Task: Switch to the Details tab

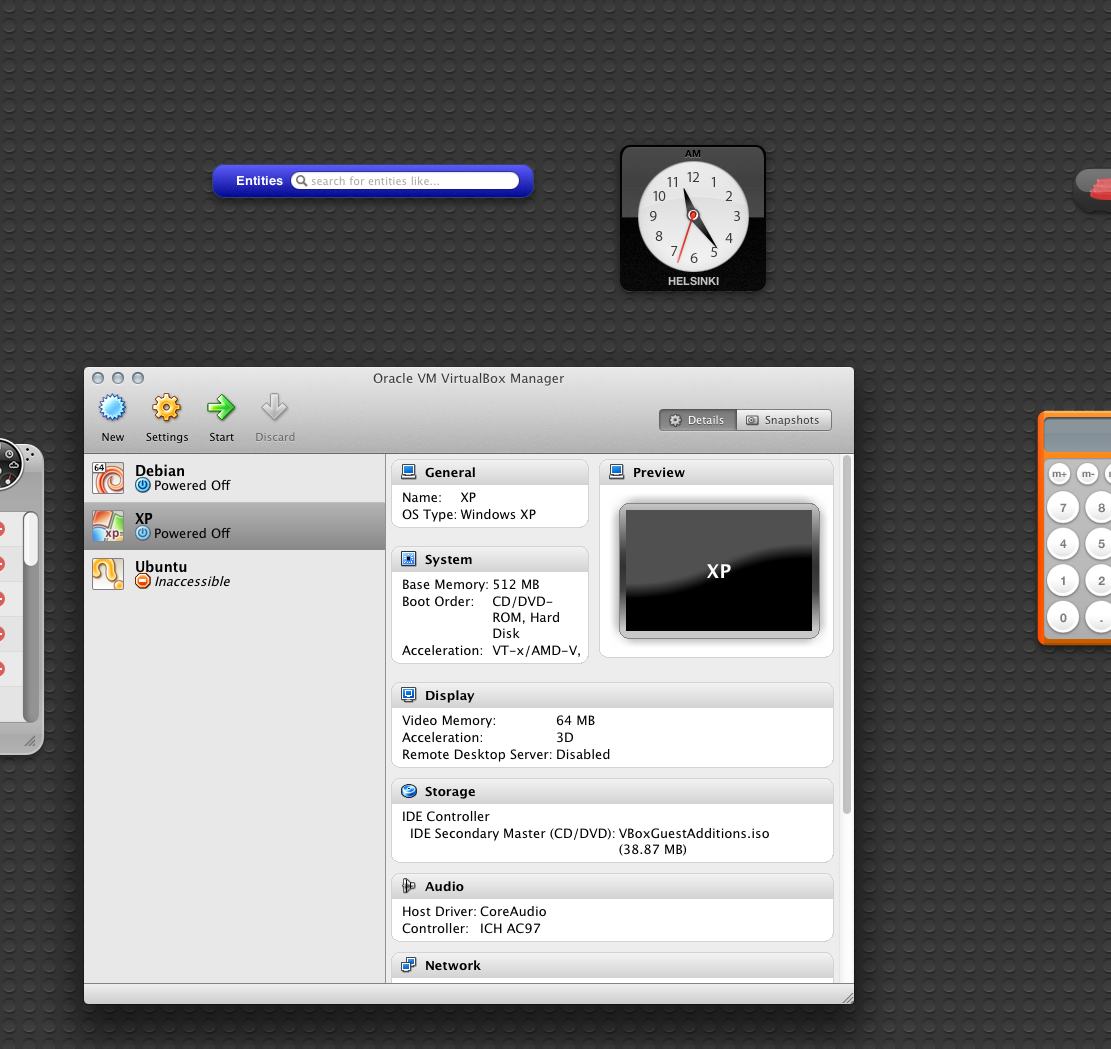Action: click(698, 420)
